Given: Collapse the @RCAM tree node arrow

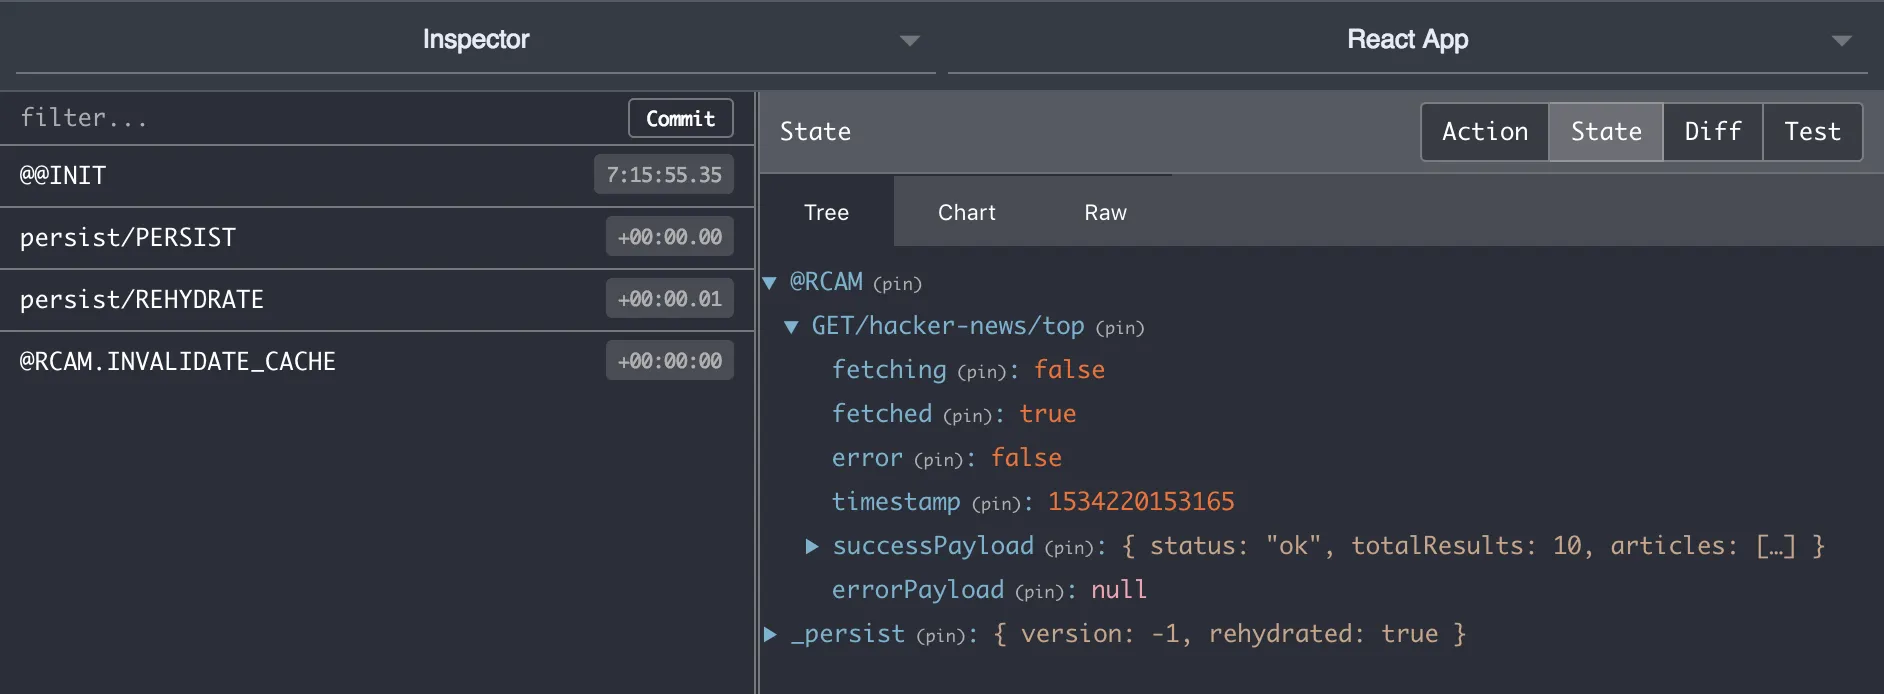Looking at the screenshot, I should 770,283.
